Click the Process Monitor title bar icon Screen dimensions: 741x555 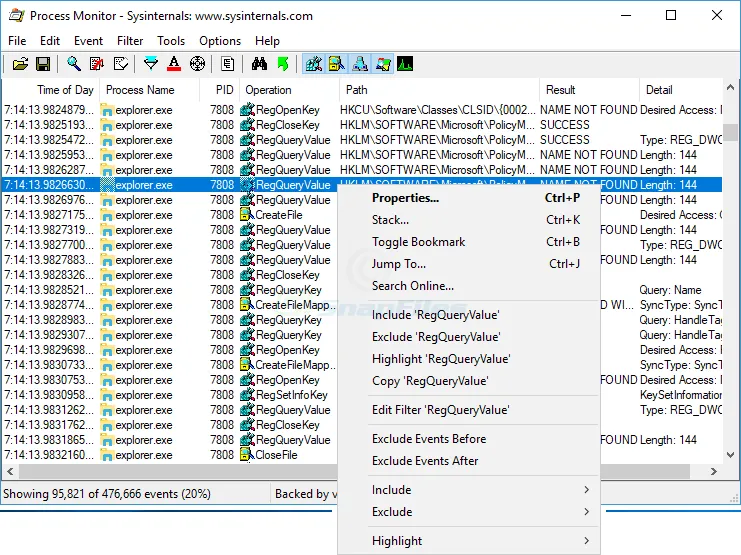(x=17, y=16)
